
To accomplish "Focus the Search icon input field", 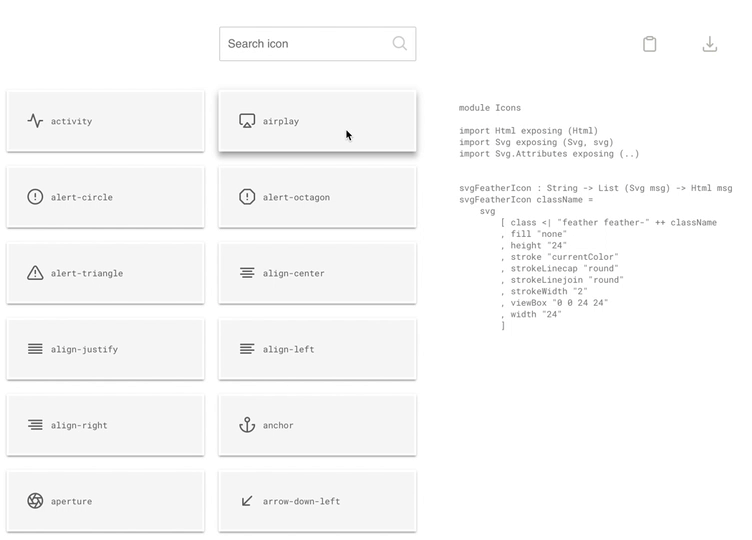I will coord(317,44).
